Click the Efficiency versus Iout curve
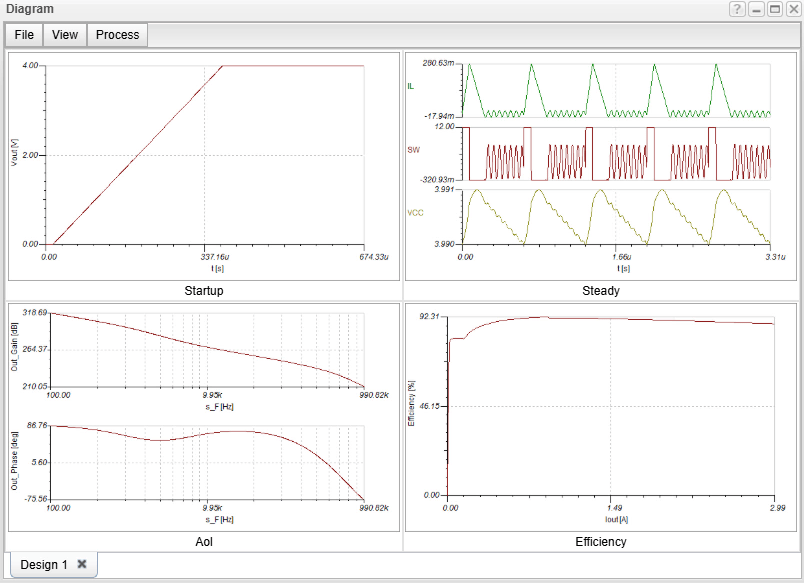This screenshot has width=804, height=585. coord(600,318)
